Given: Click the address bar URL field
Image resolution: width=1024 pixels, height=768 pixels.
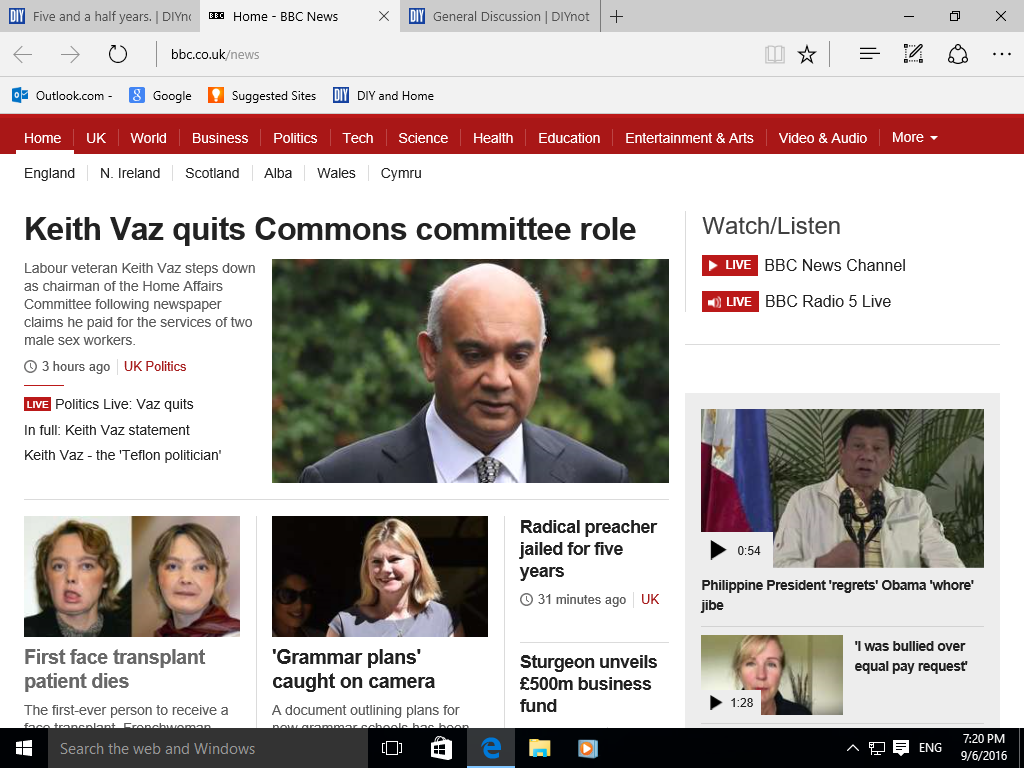Looking at the screenshot, I should [450, 54].
